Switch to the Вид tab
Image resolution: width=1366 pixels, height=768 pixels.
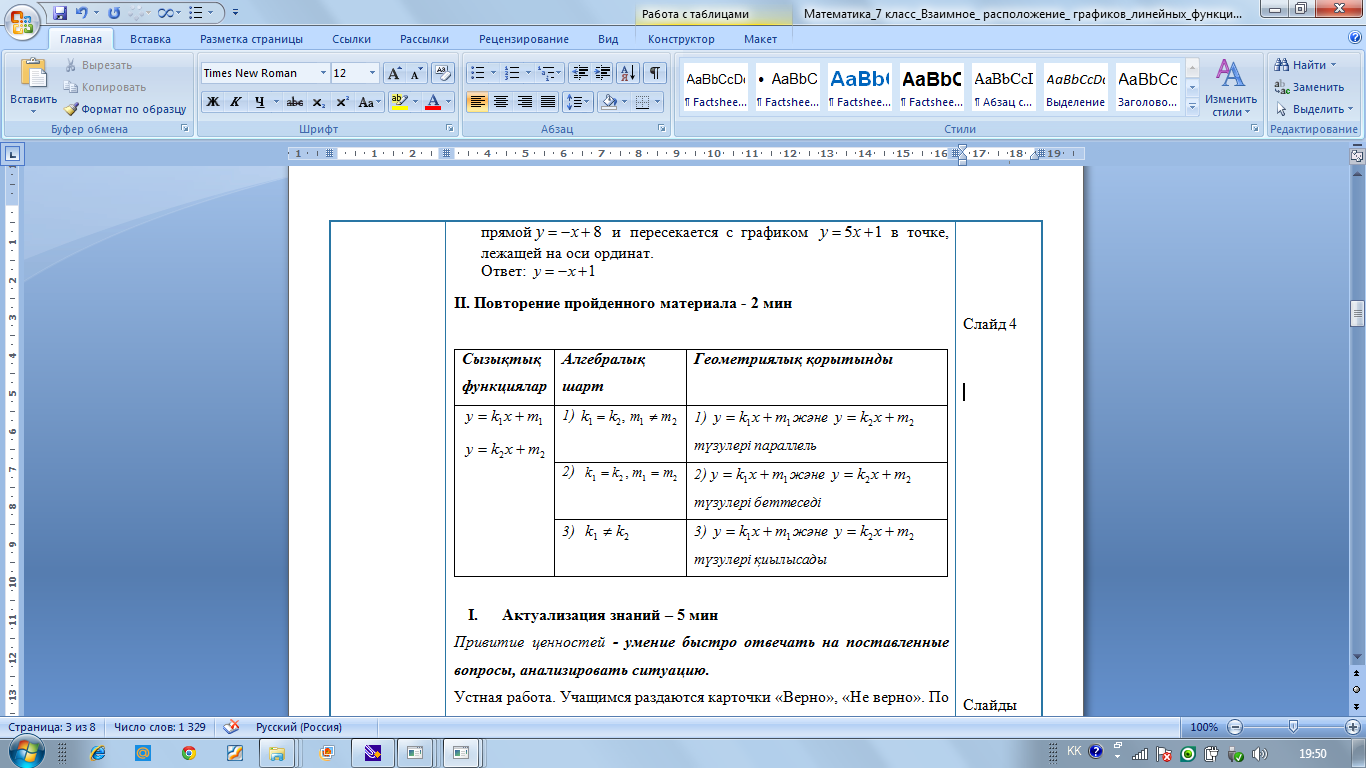point(608,39)
